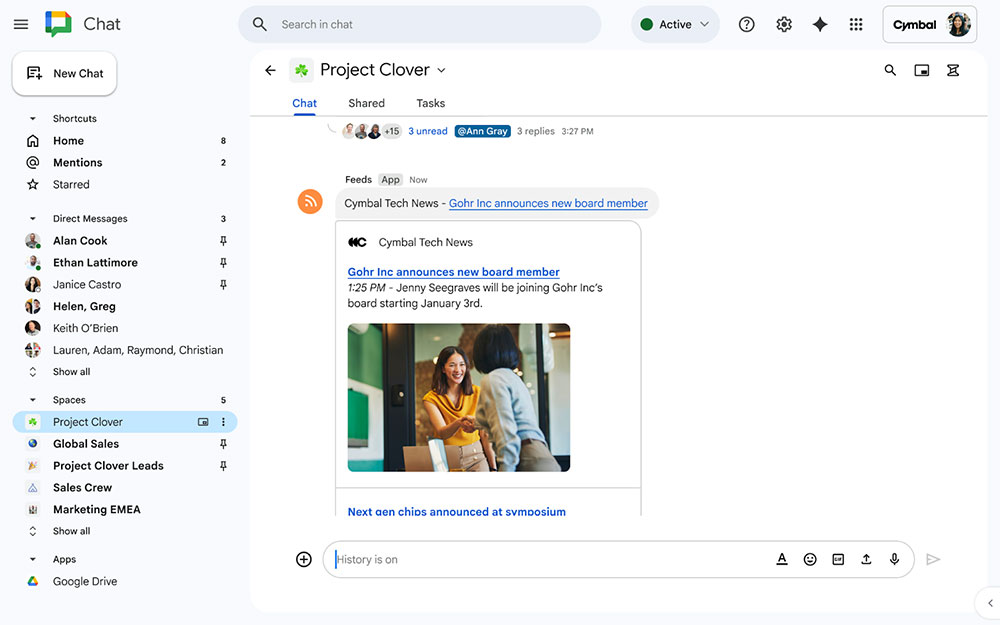Click the microphone icon to record audio
Viewport: 1000px width, 625px height.
point(894,559)
